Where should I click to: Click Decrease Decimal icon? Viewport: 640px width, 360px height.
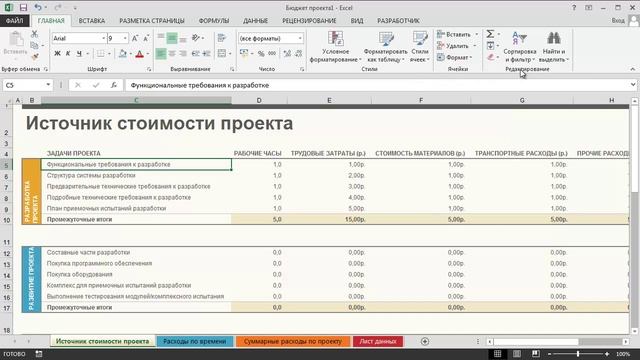click(299, 53)
